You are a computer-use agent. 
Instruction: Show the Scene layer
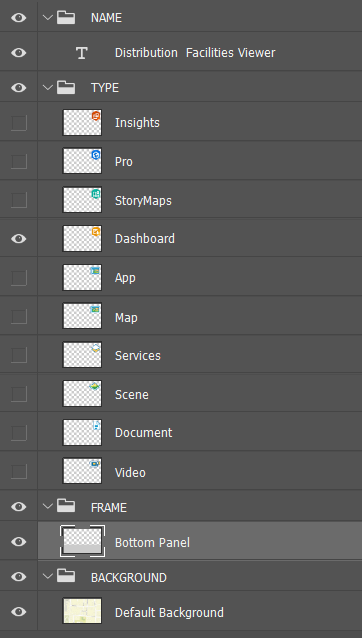click(x=19, y=394)
